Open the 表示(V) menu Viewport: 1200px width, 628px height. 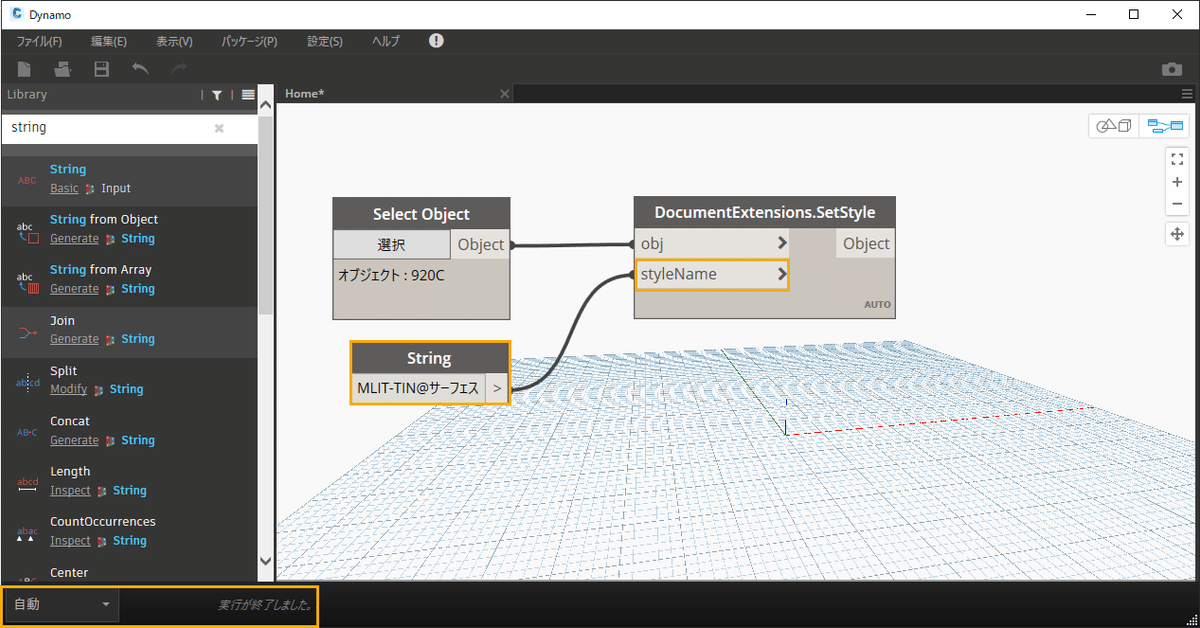(x=174, y=42)
